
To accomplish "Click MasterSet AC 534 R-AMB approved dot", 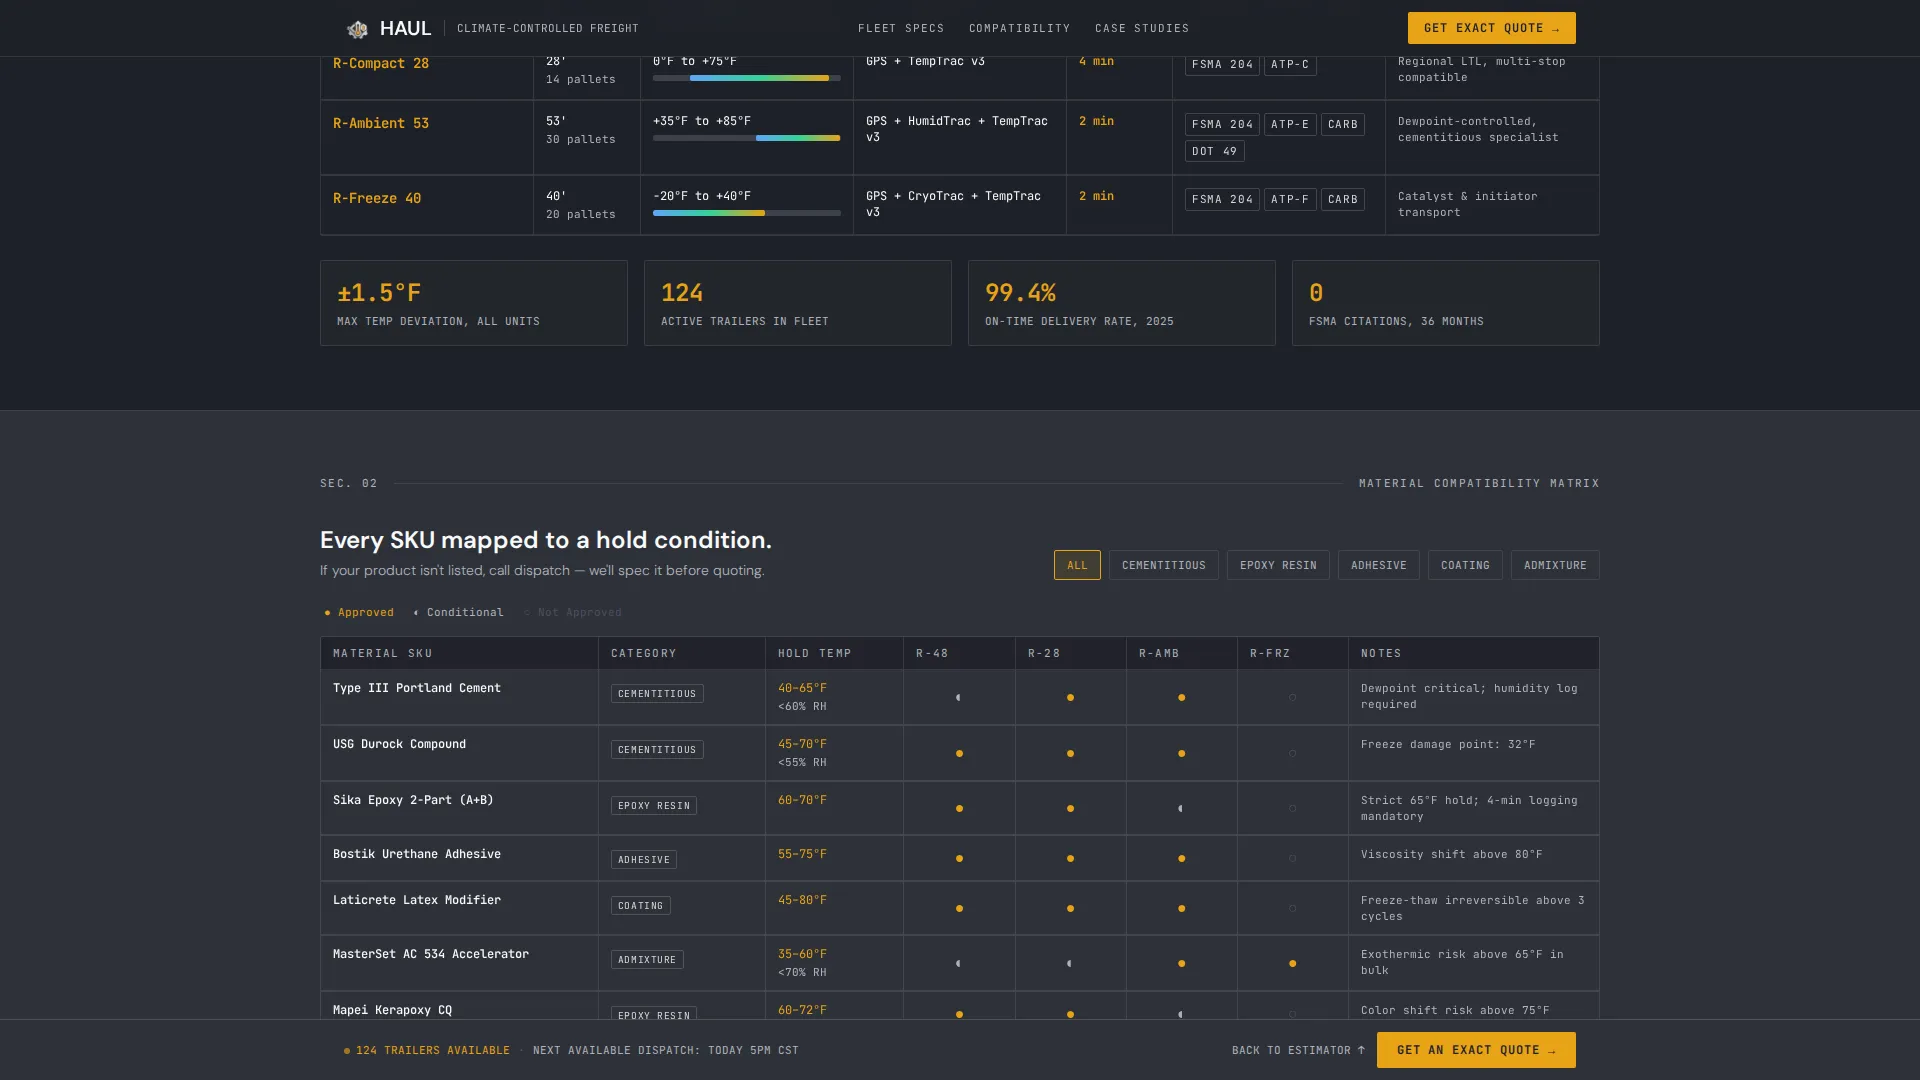I will point(1181,963).
